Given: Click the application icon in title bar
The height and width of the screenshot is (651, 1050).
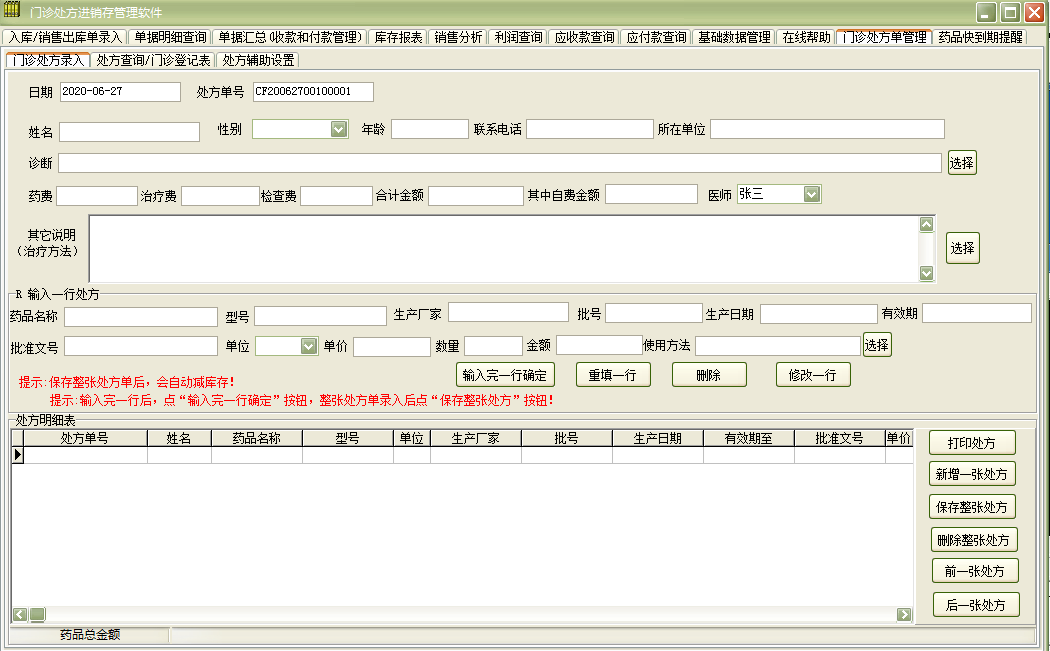Looking at the screenshot, I should click(11, 10).
